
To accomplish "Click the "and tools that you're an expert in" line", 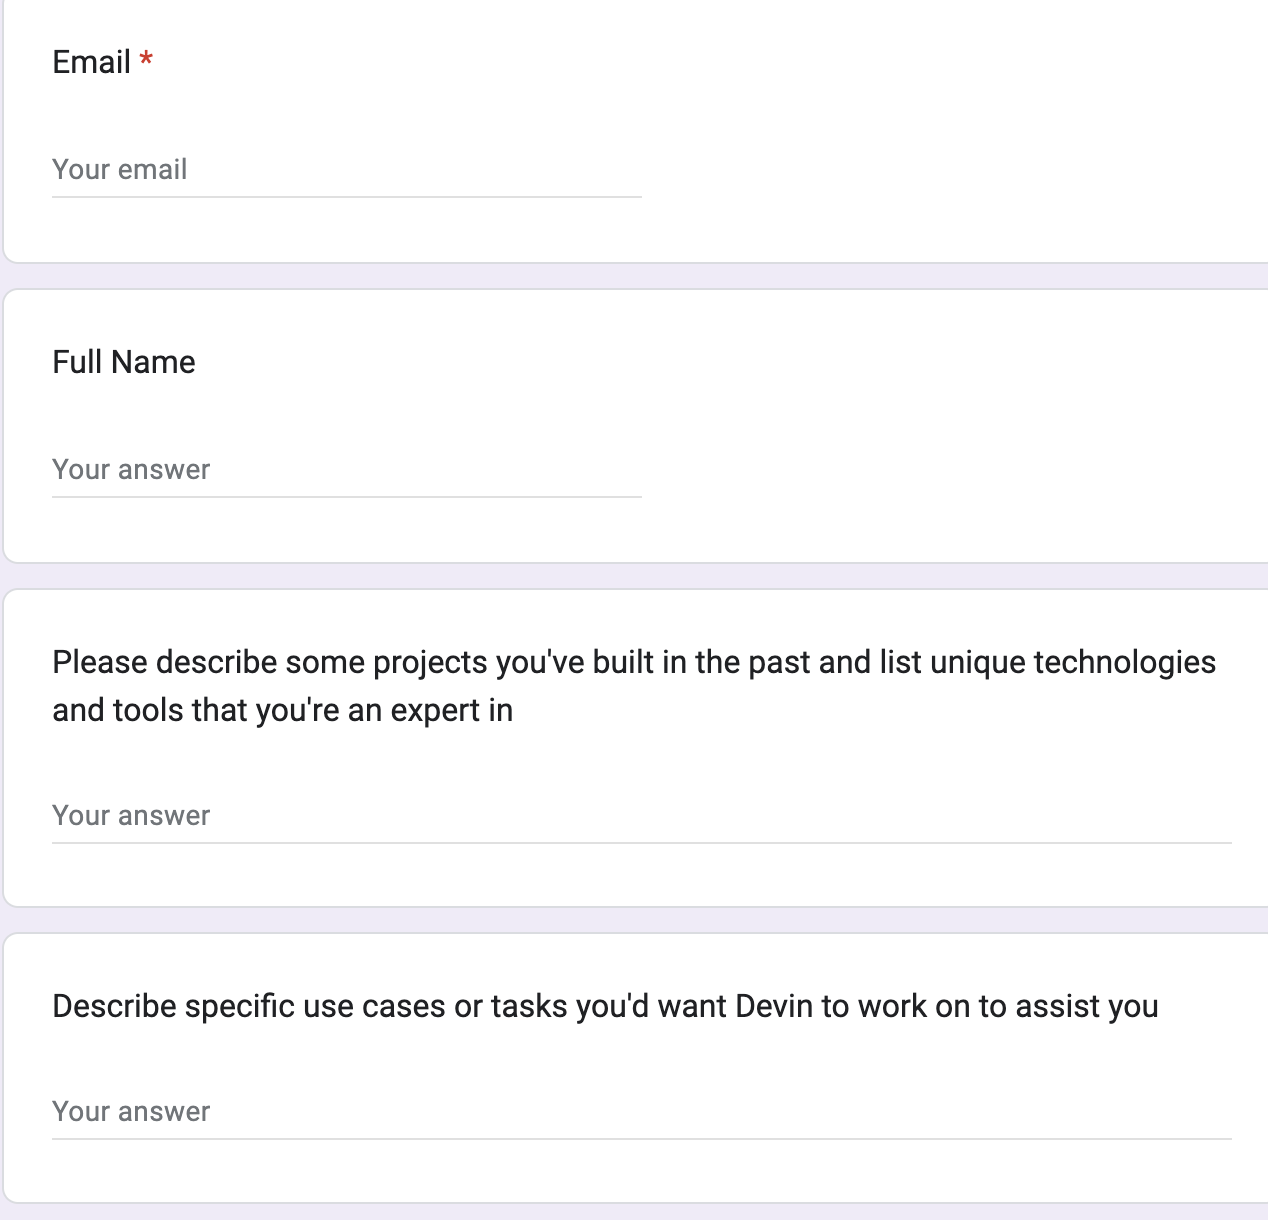I will pos(282,710).
